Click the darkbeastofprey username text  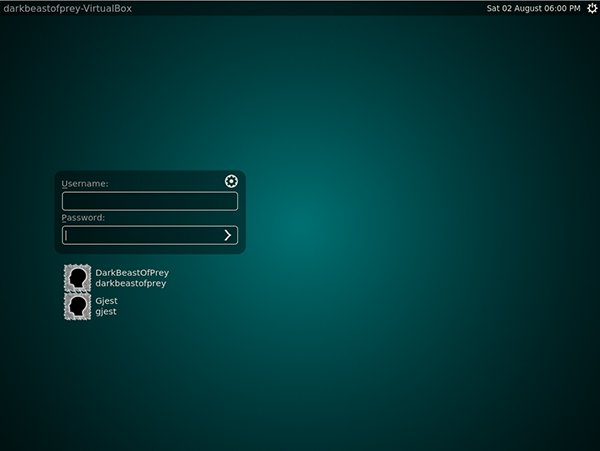[131, 283]
